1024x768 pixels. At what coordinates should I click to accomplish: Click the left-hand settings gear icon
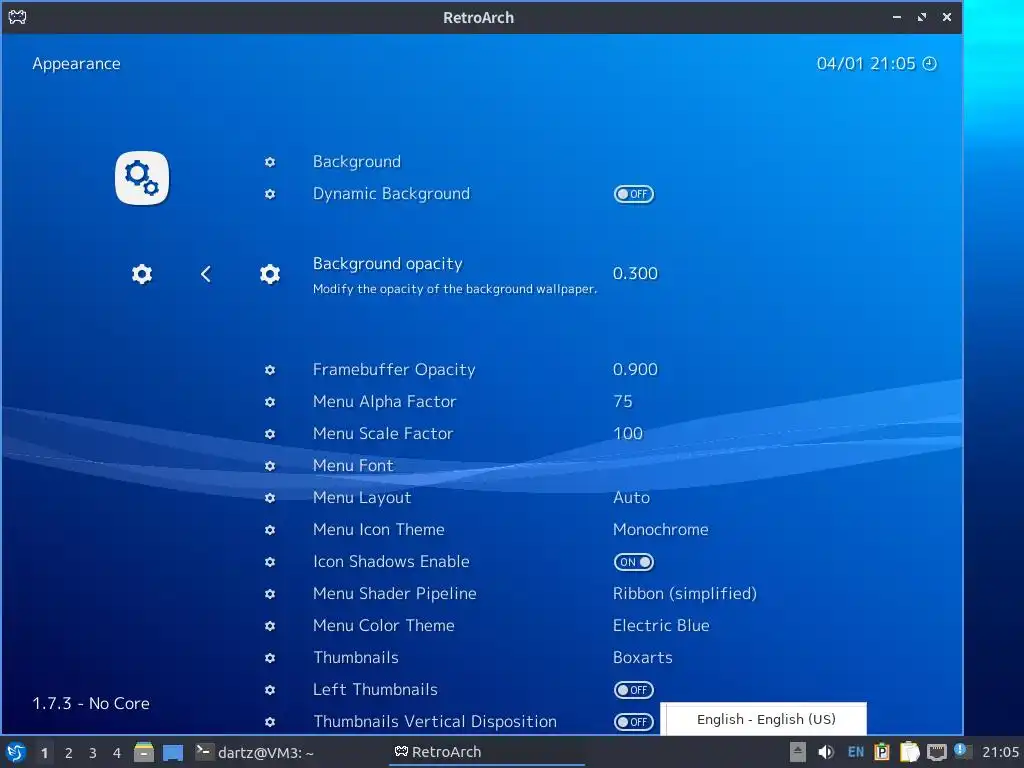(x=142, y=274)
